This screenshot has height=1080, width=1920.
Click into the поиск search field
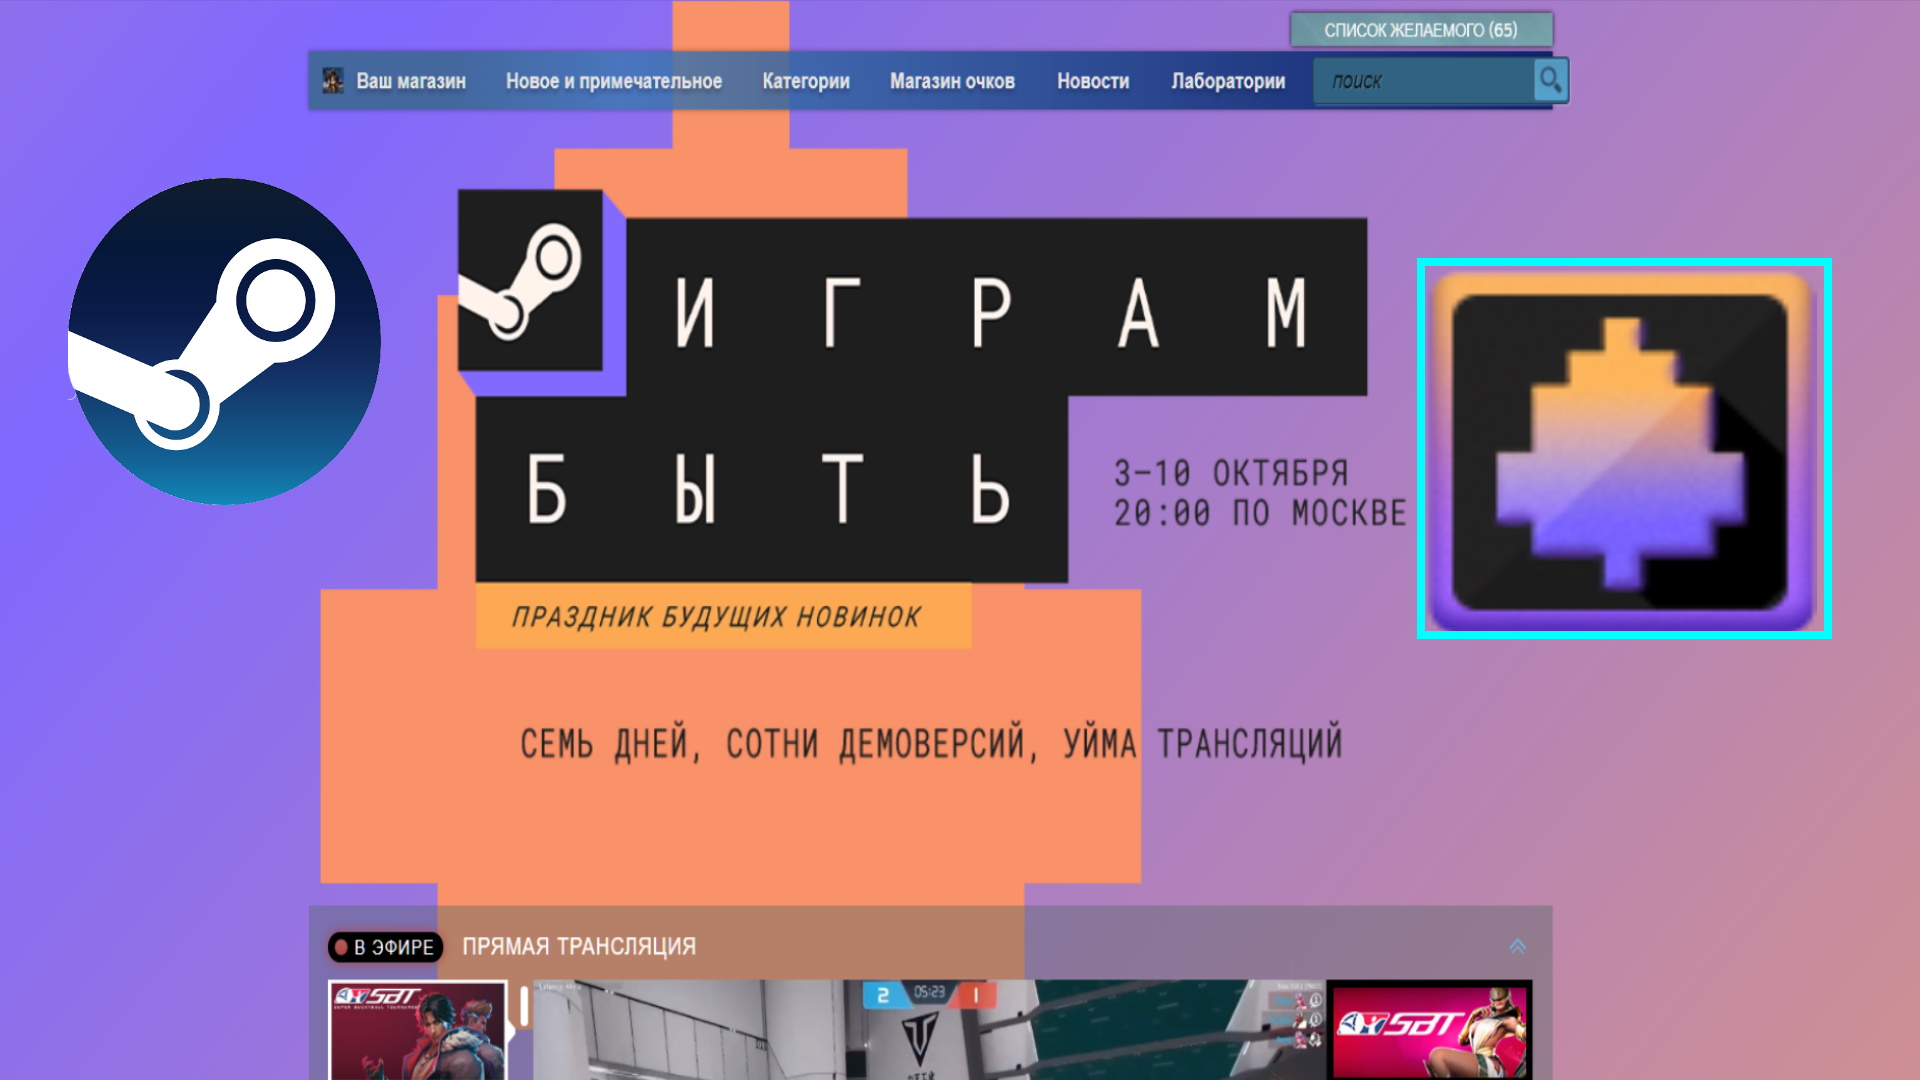pyautogui.click(x=1422, y=81)
